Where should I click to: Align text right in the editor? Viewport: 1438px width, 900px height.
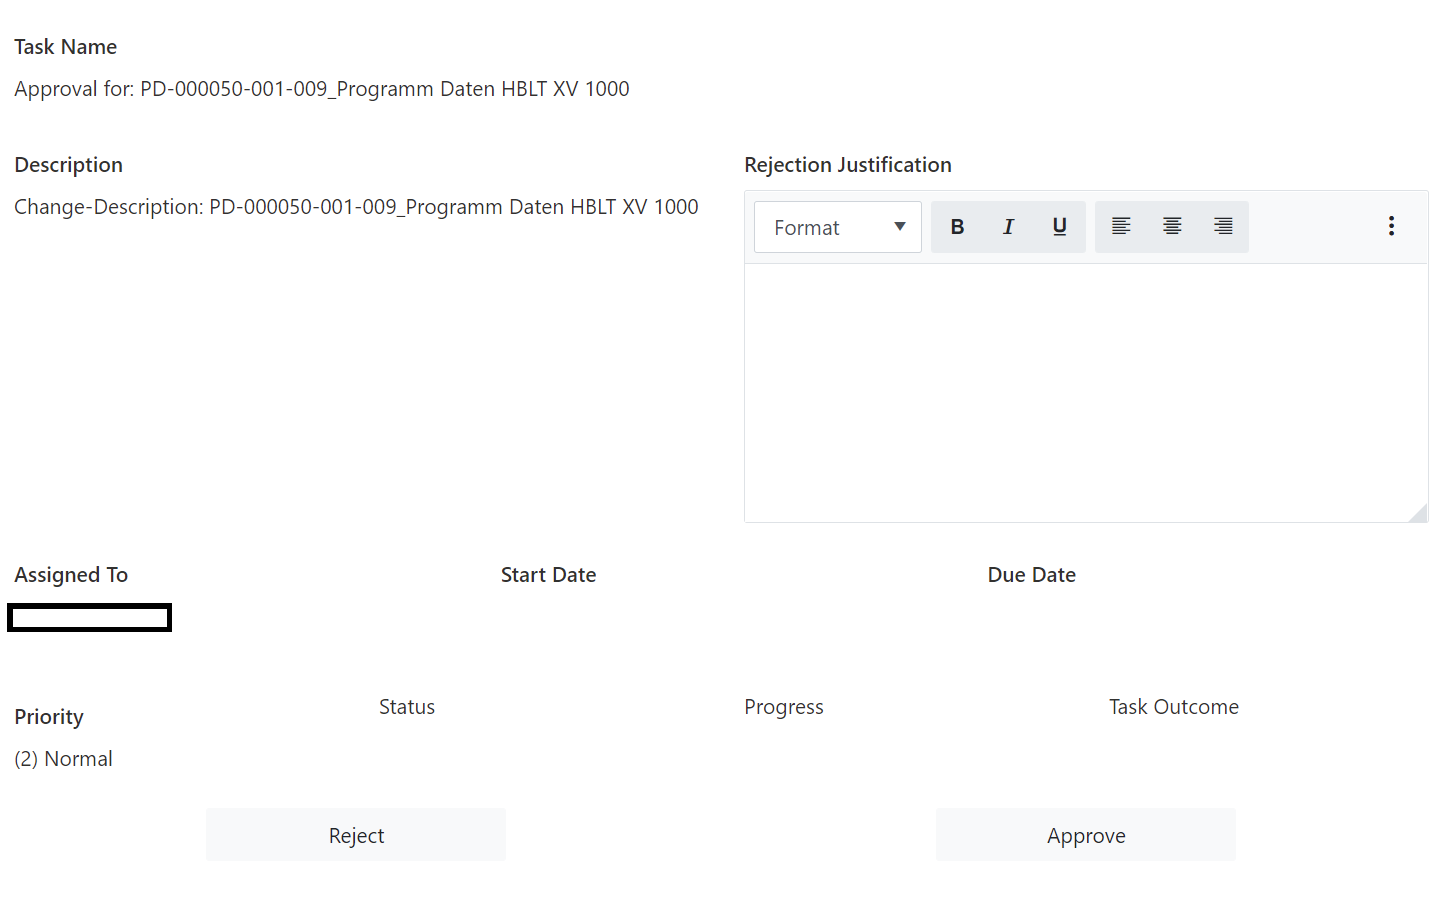pyautogui.click(x=1223, y=227)
